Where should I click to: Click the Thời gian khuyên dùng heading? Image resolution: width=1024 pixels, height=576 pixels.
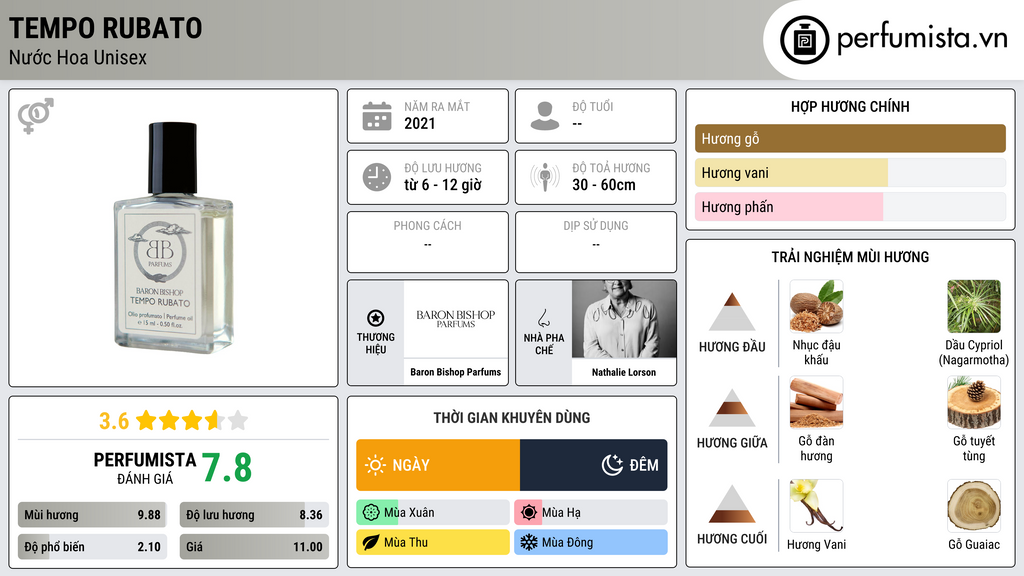tap(511, 417)
